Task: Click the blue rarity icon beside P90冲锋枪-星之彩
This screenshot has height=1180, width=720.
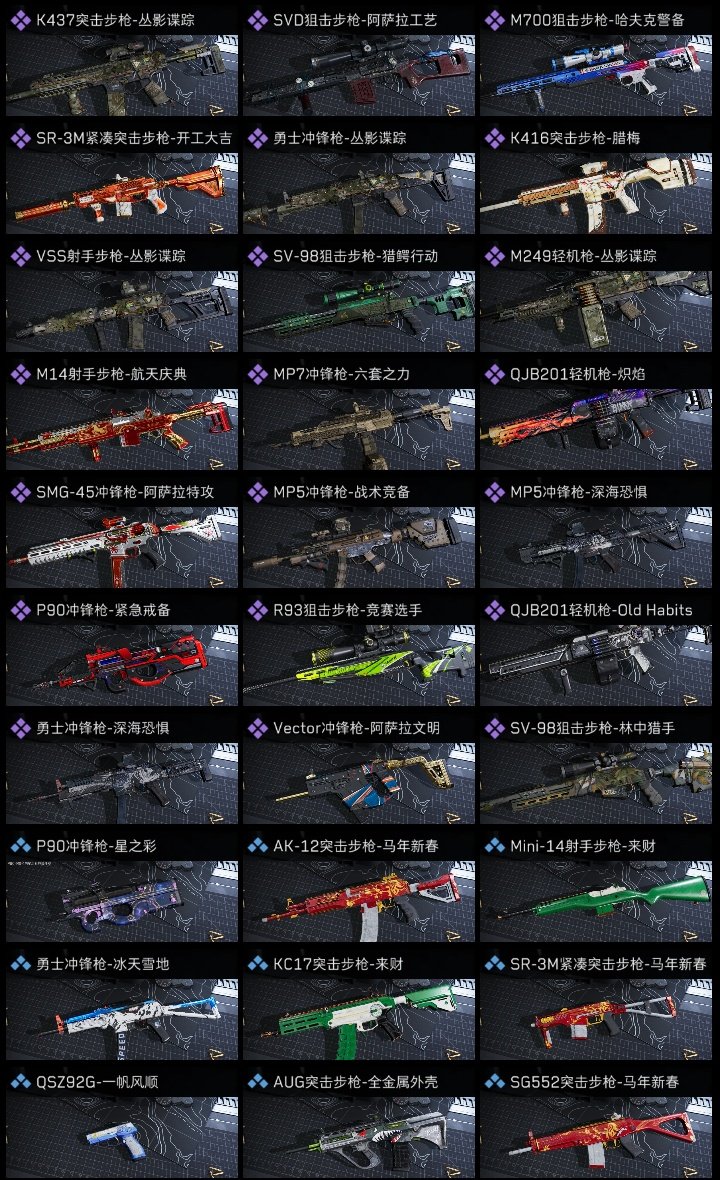Action: 20,846
